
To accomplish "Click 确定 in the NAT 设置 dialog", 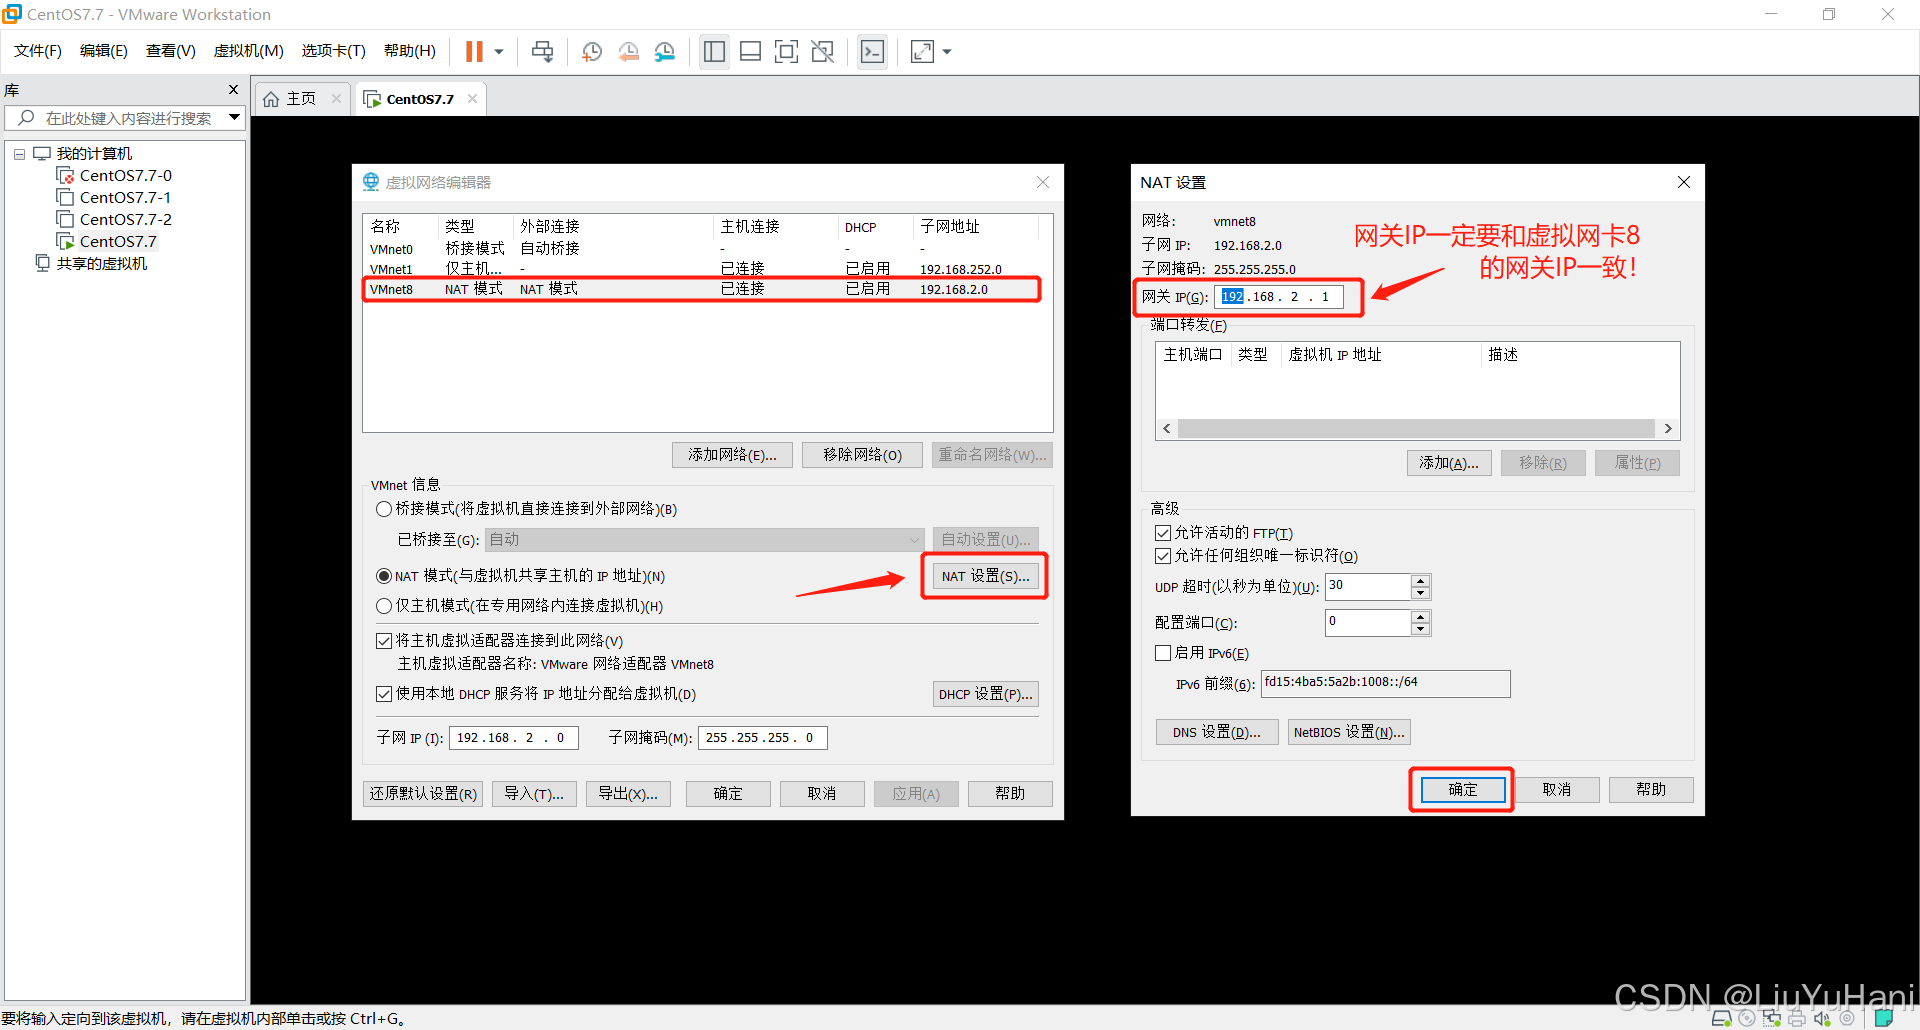I will pyautogui.click(x=1463, y=790).
